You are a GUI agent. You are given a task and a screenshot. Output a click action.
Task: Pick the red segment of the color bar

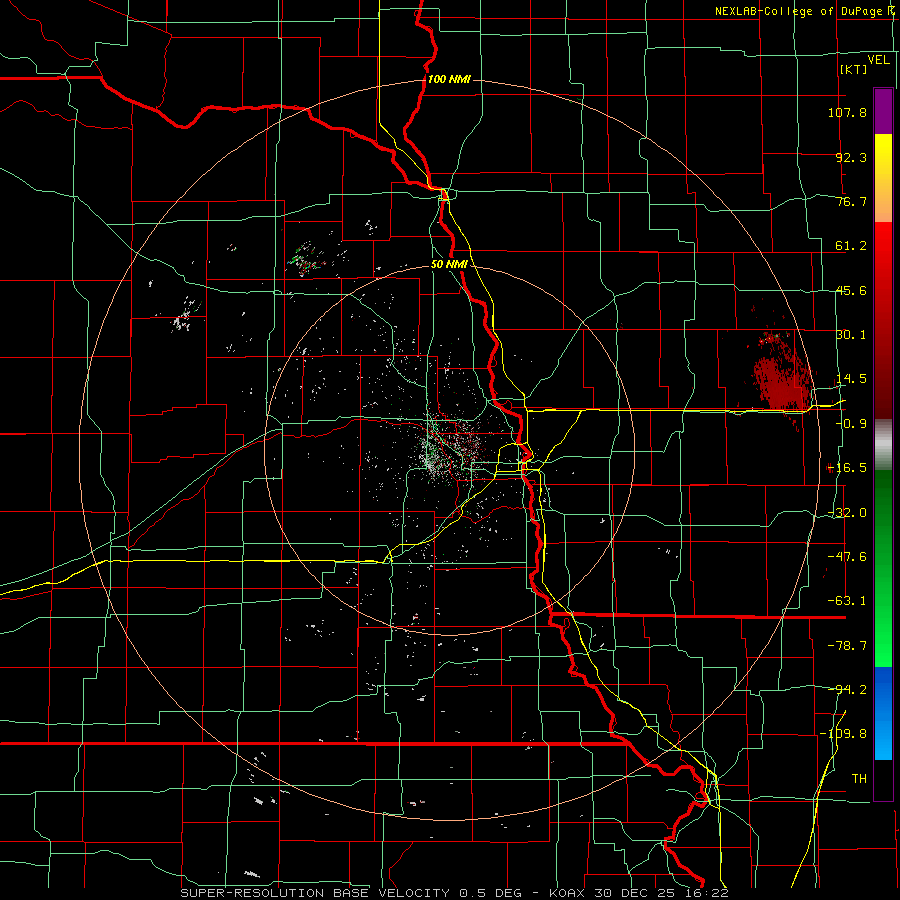pos(883,320)
